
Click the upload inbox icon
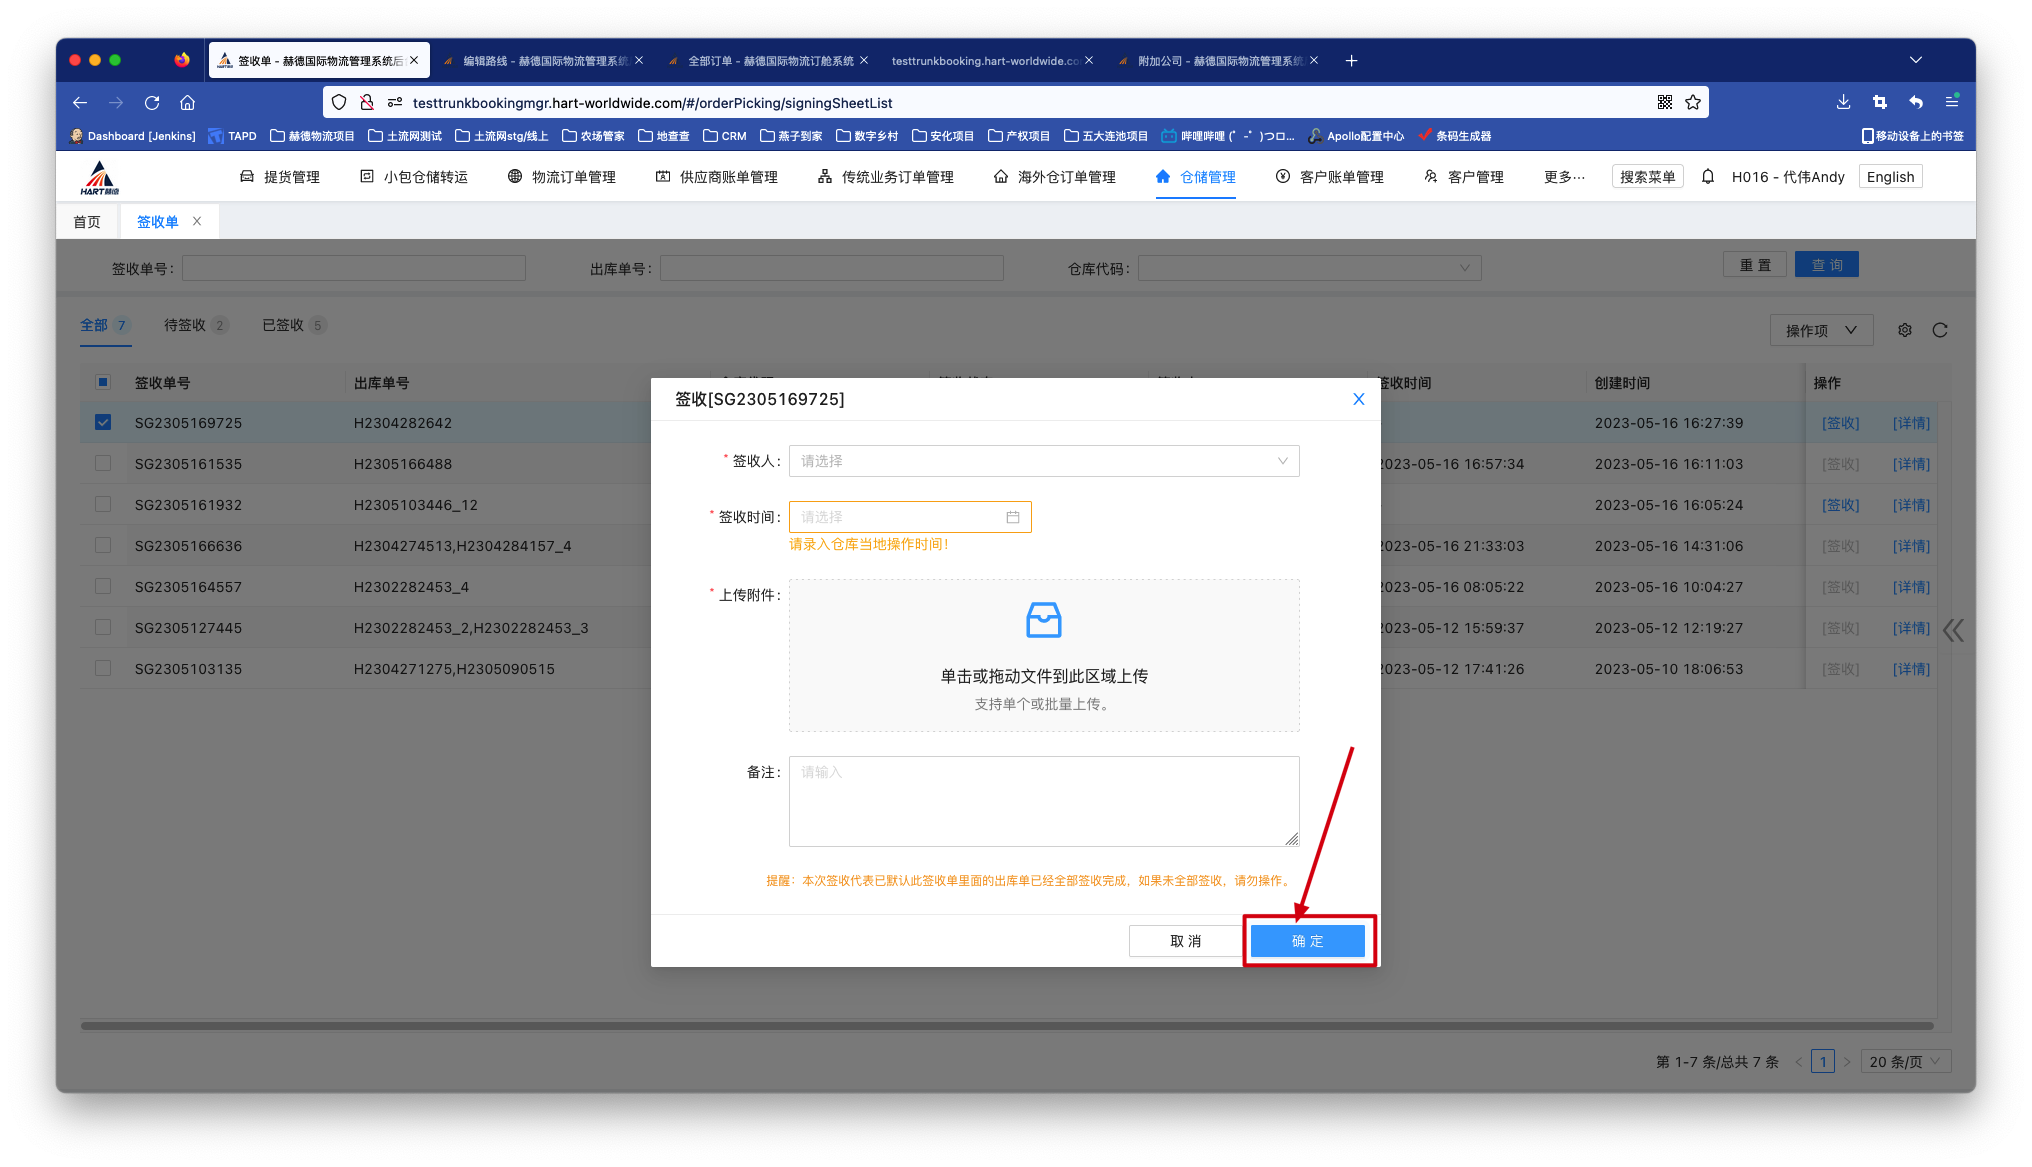[x=1043, y=620]
